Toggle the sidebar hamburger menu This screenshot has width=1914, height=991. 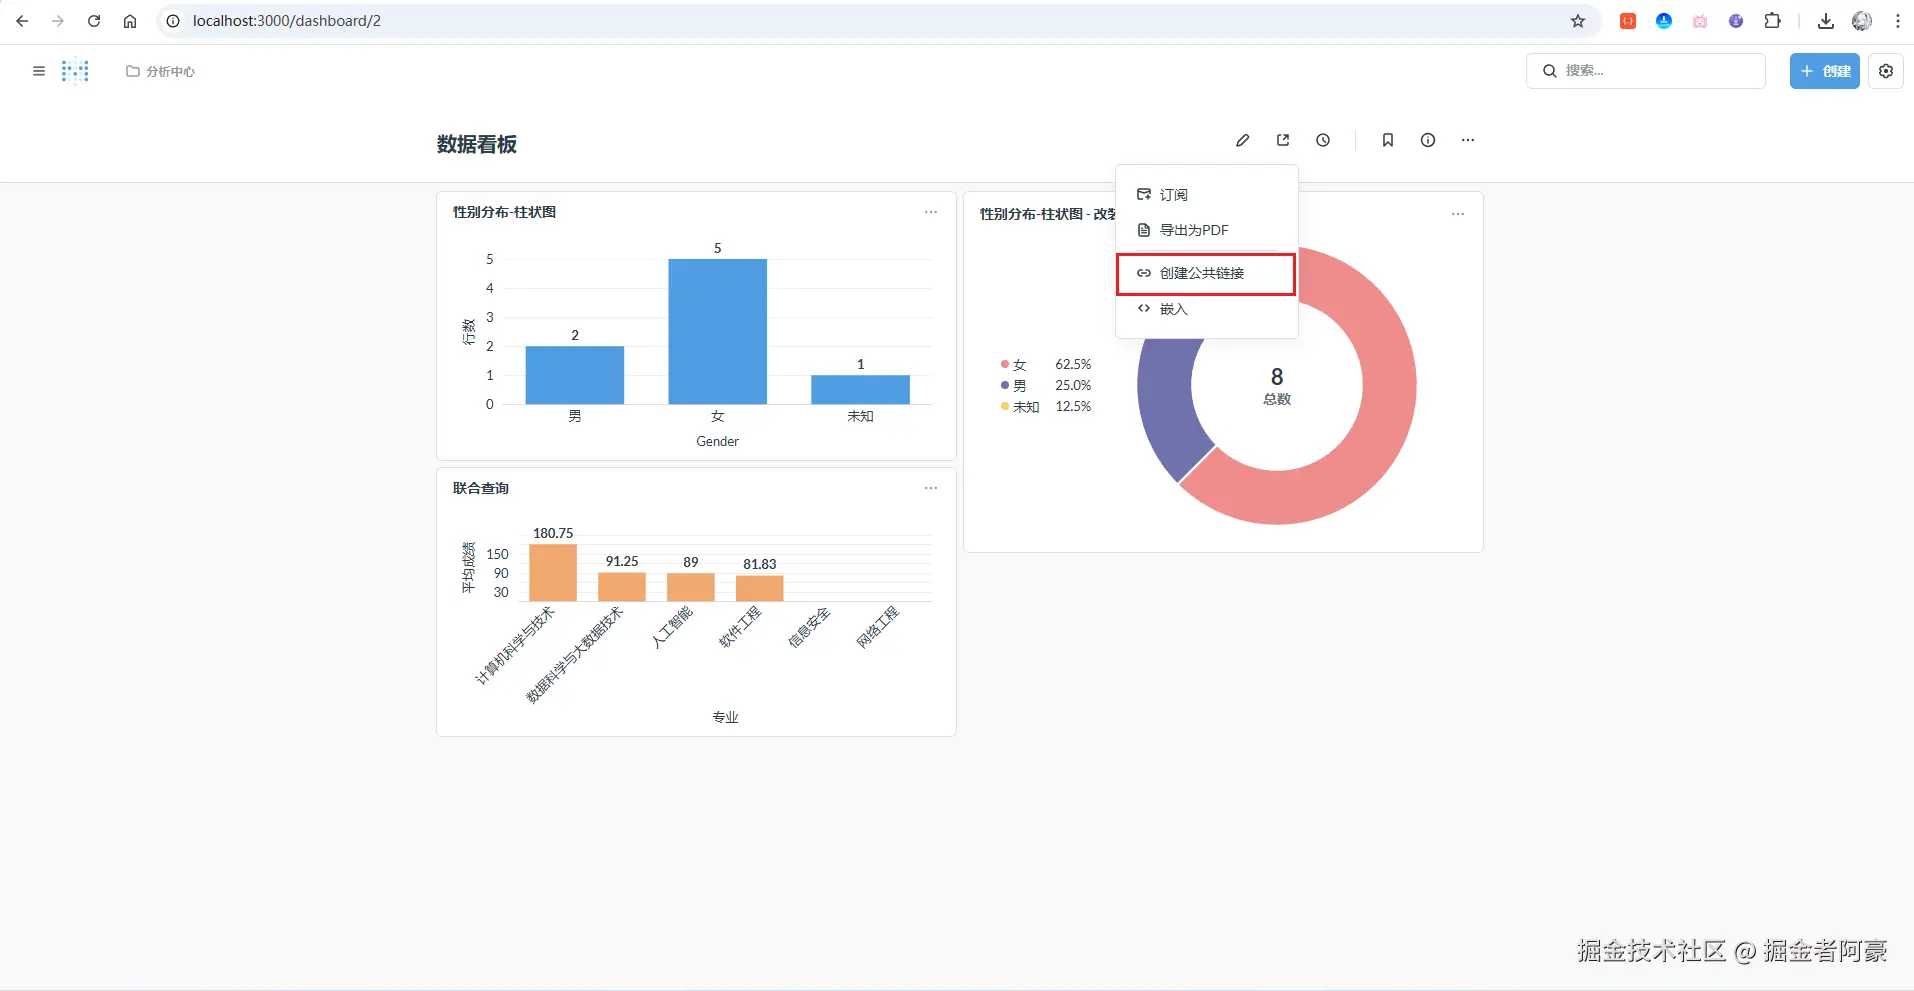click(39, 71)
